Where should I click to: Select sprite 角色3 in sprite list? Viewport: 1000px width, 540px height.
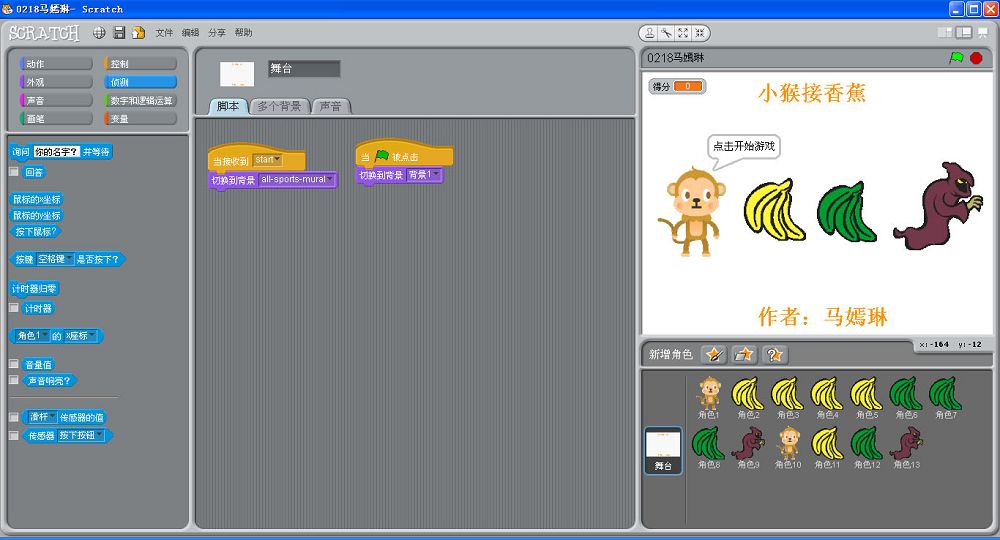tap(788, 397)
